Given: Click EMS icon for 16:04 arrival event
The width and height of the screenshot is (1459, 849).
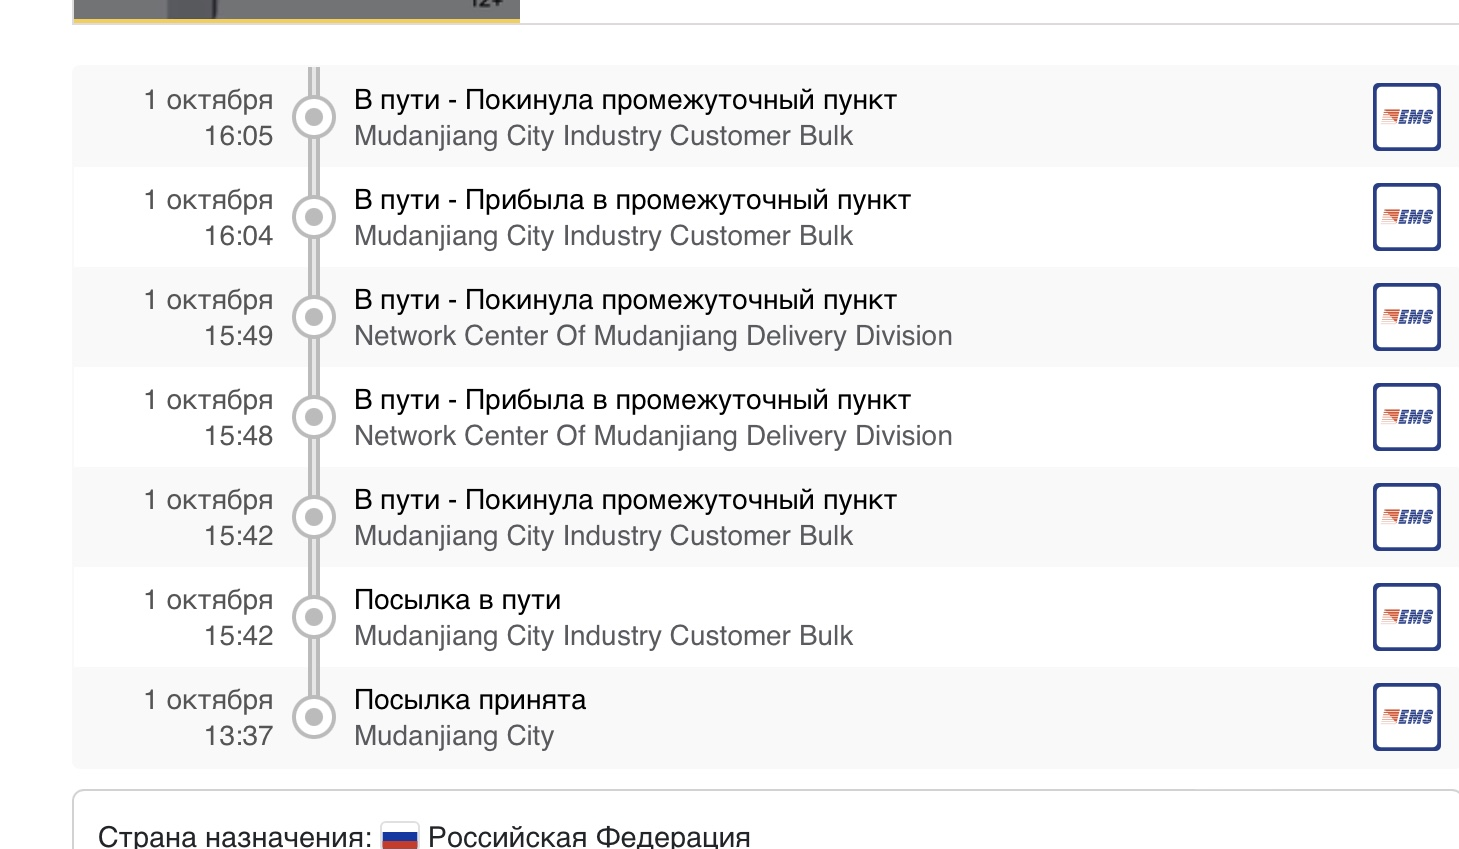Looking at the screenshot, I should pos(1406,217).
